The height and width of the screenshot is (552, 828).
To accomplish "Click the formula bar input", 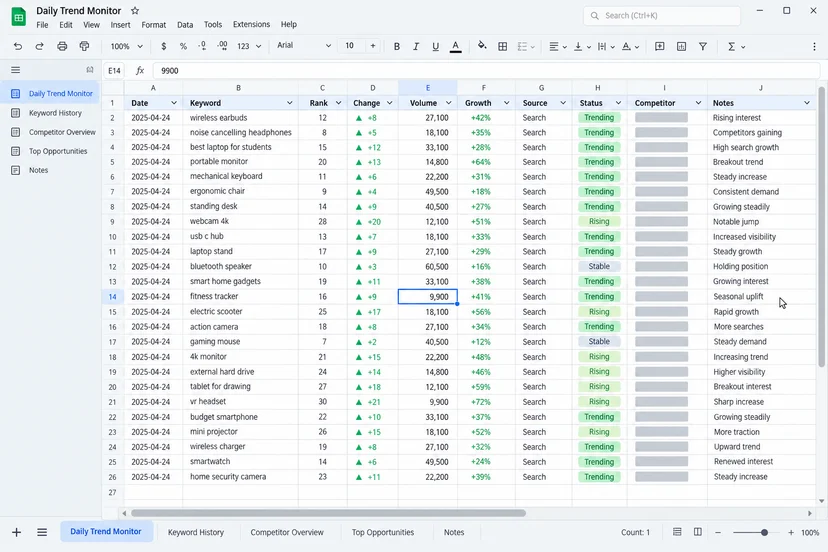I will click(486, 70).
